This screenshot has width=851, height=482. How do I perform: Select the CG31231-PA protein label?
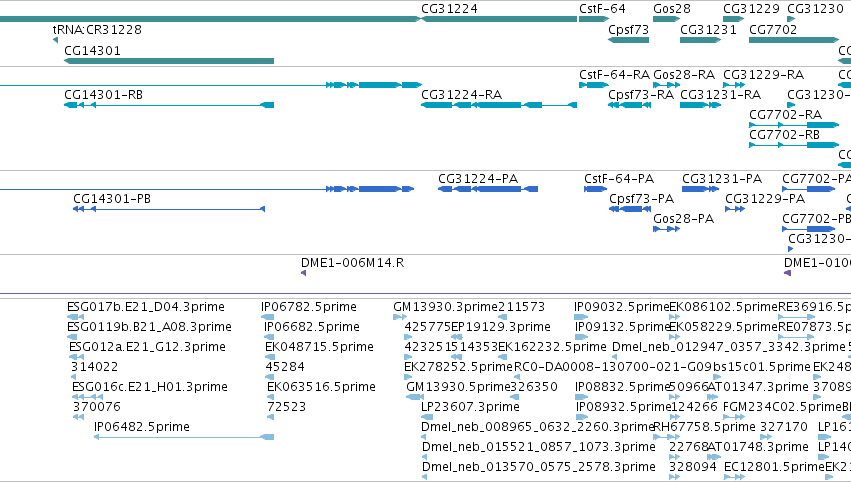[x=722, y=179]
